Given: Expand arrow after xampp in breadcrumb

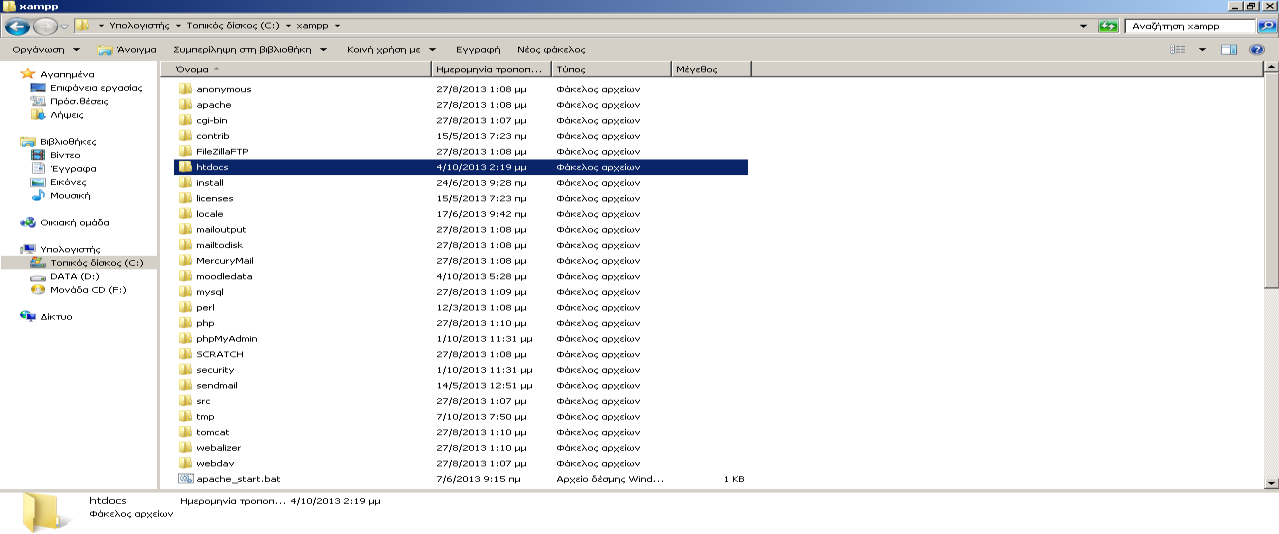Looking at the screenshot, I should [x=337, y=26].
